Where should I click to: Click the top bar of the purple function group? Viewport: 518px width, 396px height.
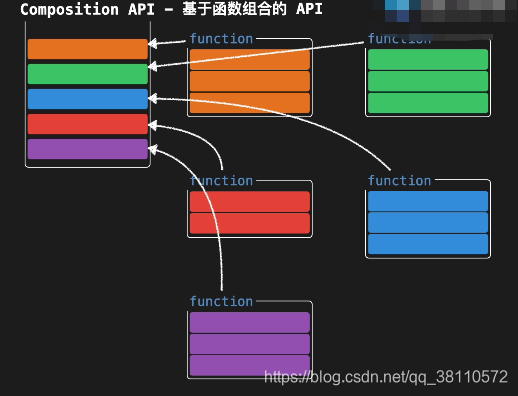pos(250,322)
